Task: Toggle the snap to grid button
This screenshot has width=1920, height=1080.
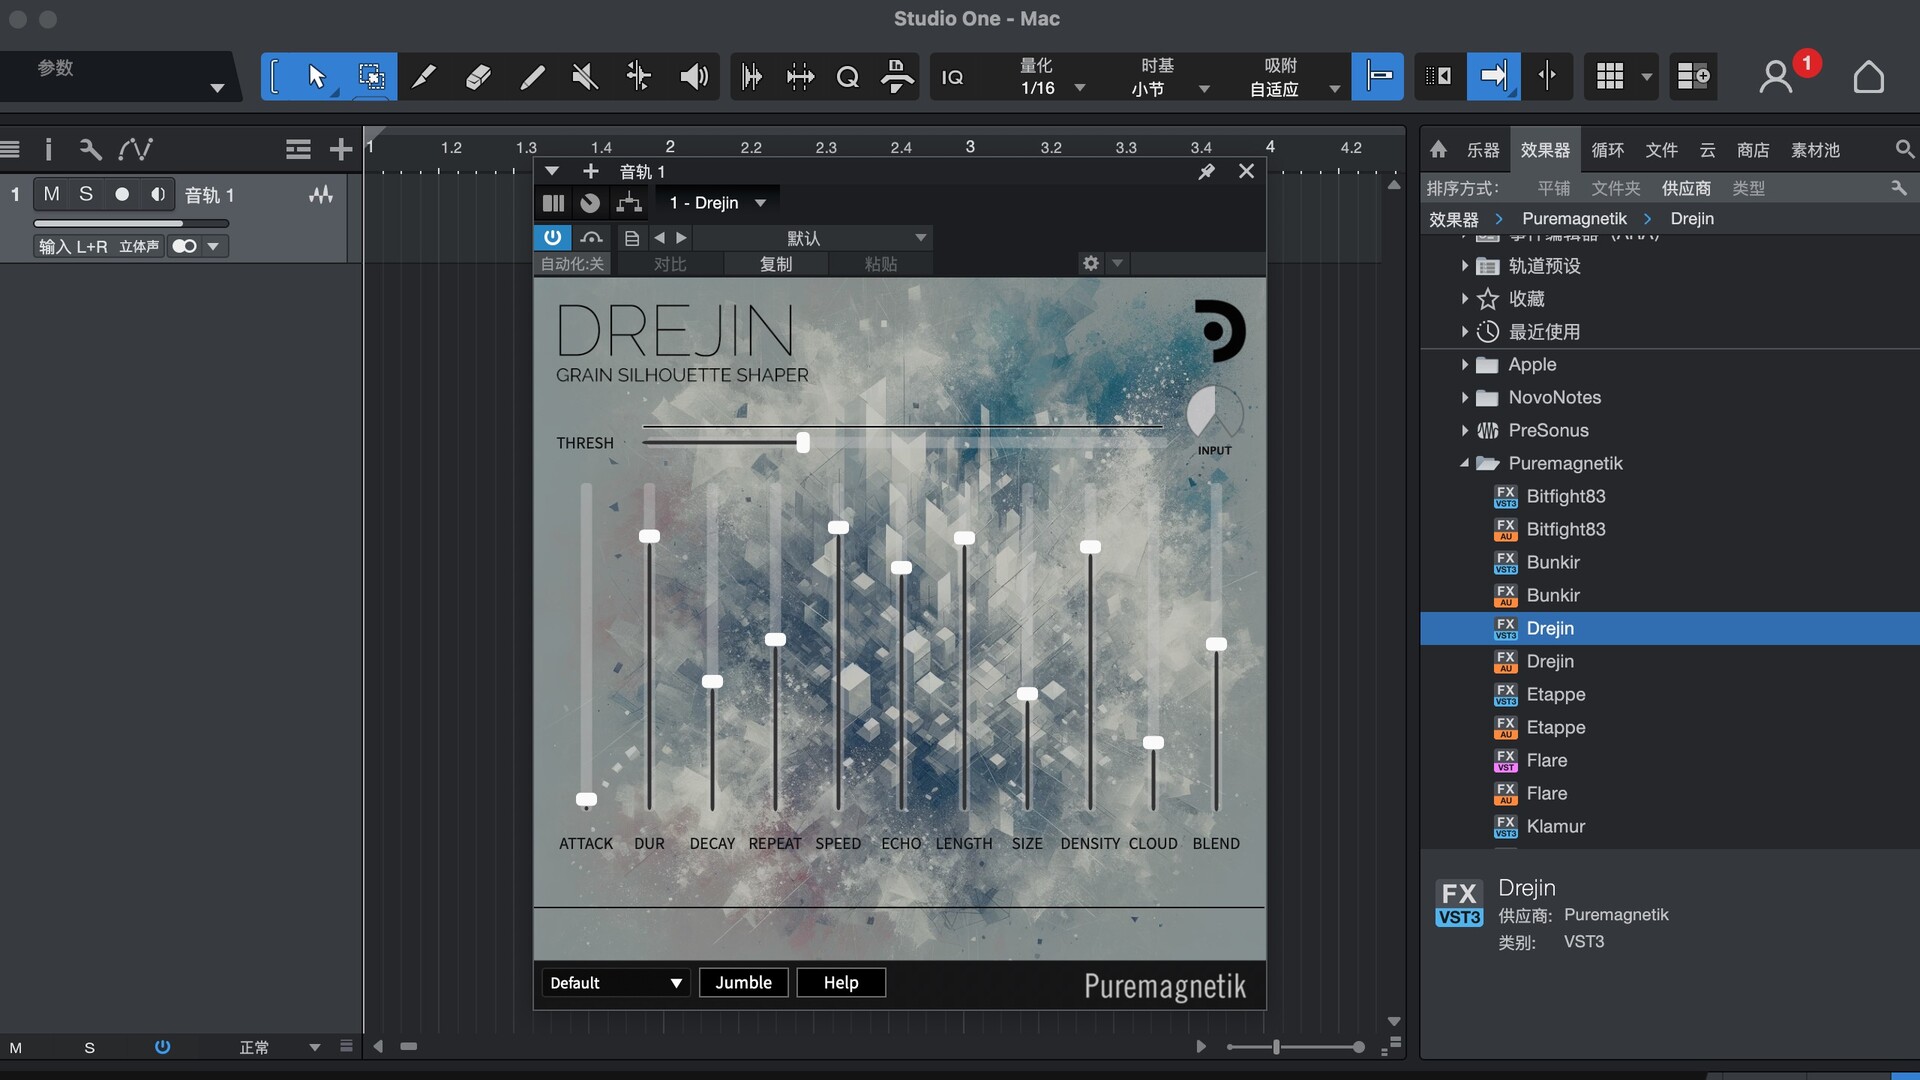Action: pos(1378,77)
